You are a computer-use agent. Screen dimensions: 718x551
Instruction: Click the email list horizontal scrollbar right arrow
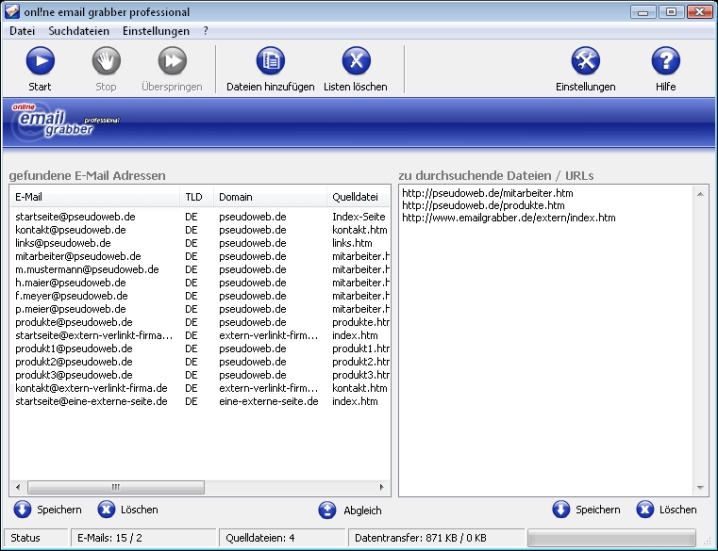[384, 487]
